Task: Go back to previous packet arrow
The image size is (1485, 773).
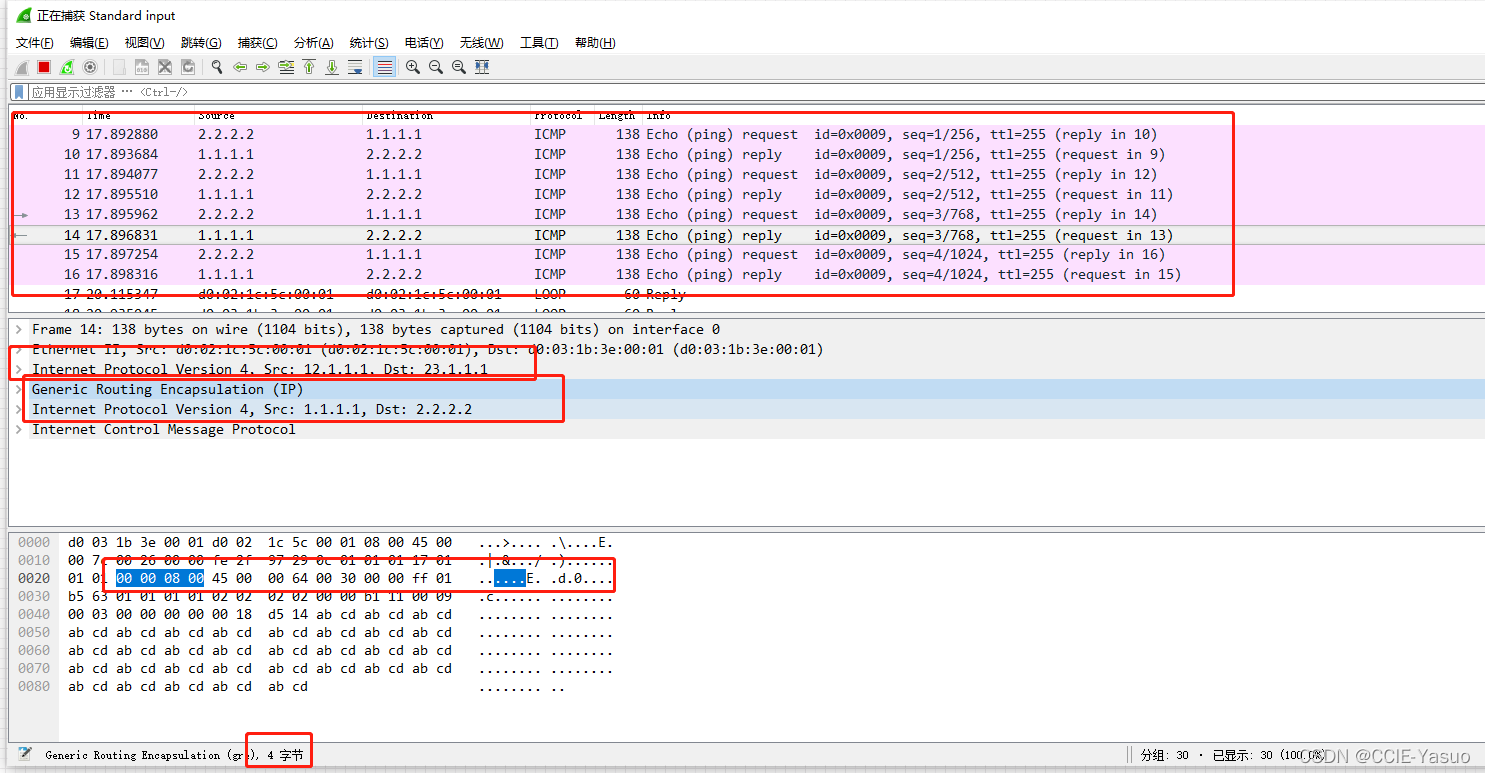Action: pyautogui.click(x=240, y=67)
